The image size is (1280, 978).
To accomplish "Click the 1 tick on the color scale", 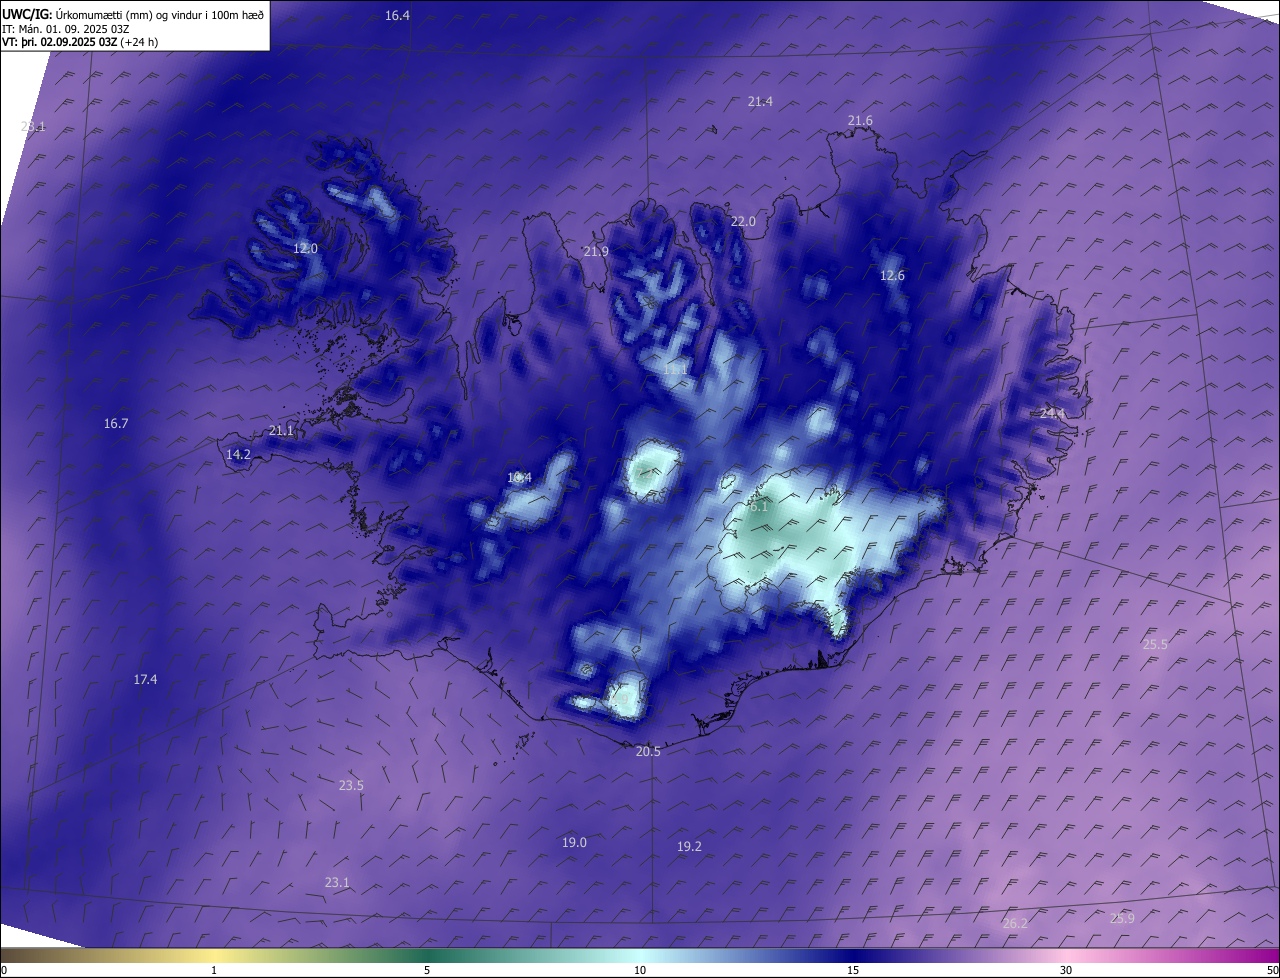I will point(214,971).
